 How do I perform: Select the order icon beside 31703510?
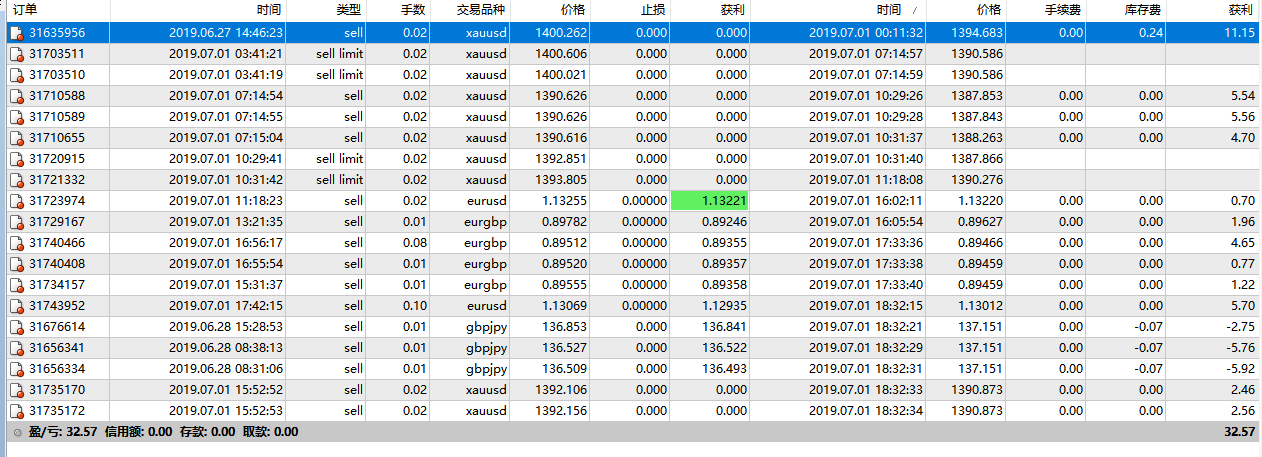[16, 75]
